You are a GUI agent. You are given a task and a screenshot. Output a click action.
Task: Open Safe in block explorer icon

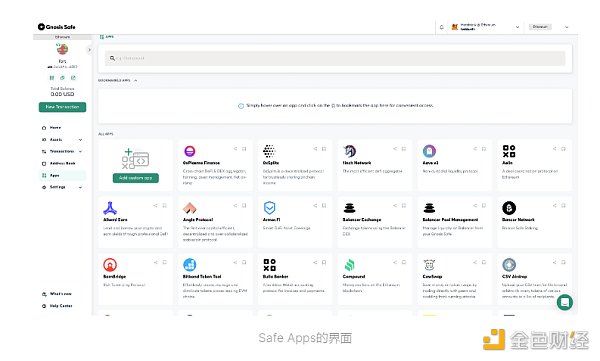pos(73,78)
